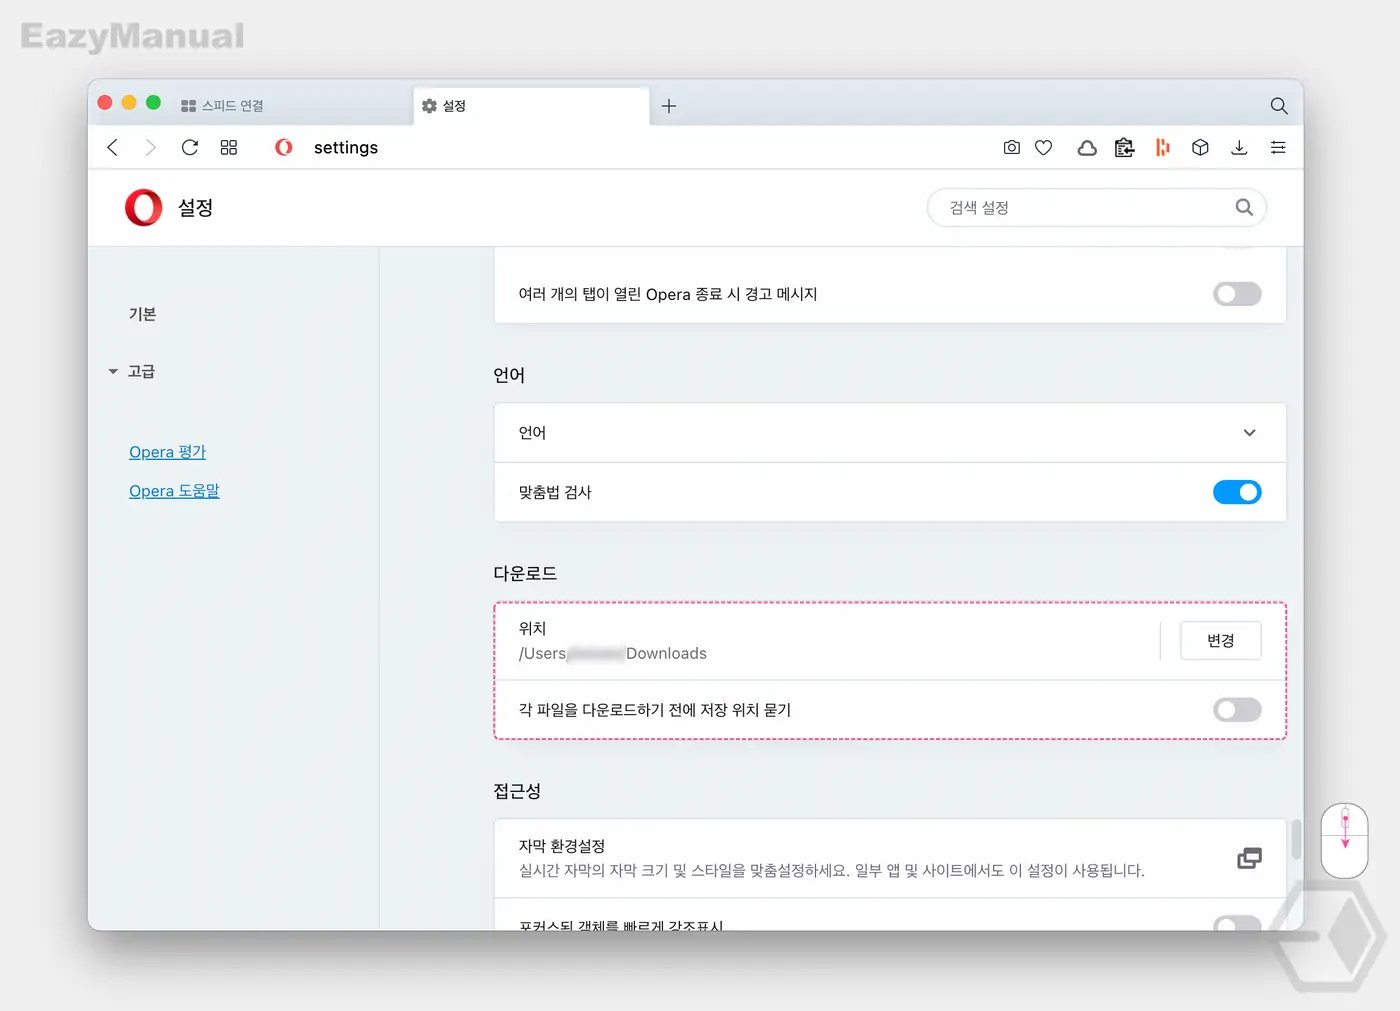This screenshot has width=1400, height=1011.
Task: Disable 맞춤법 검사 toggle
Action: pyautogui.click(x=1237, y=492)
